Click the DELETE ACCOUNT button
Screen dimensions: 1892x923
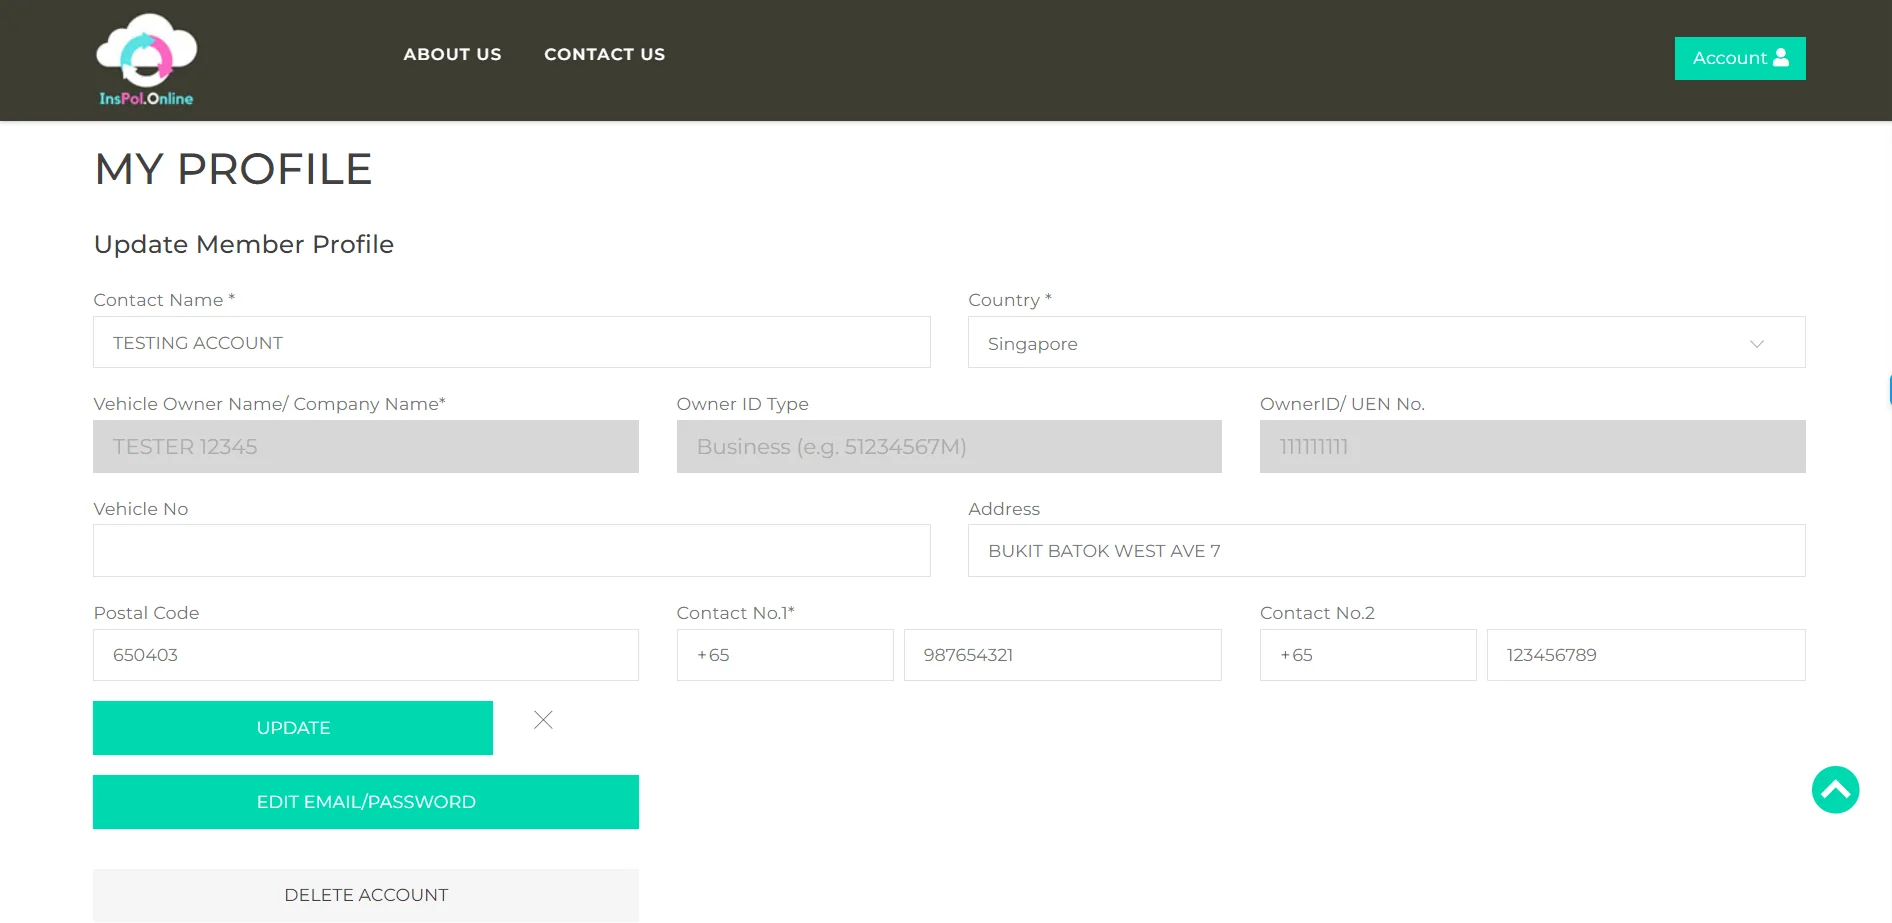click(366, 895)
